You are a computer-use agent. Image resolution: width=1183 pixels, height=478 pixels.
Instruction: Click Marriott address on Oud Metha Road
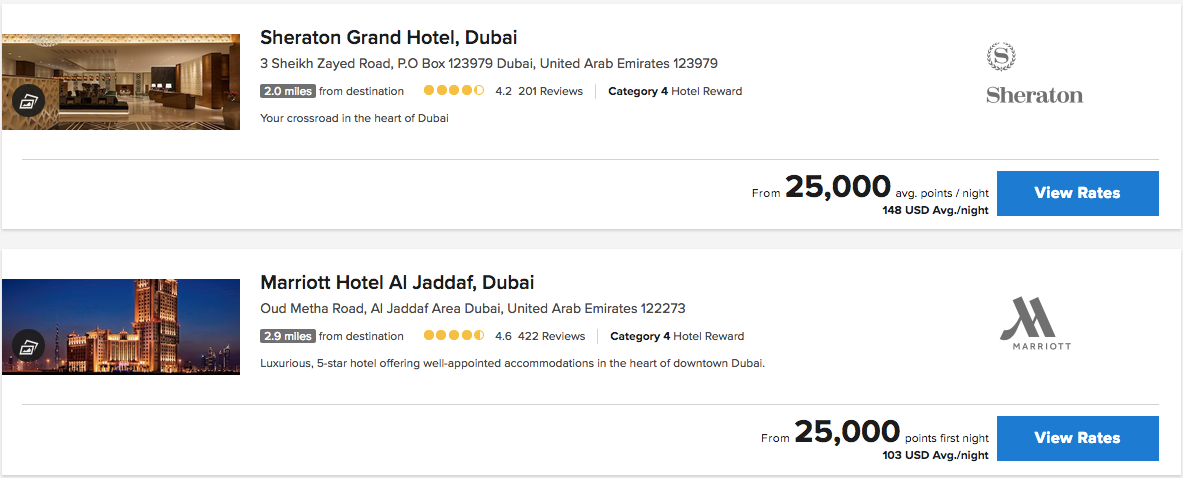coord(472,309)
